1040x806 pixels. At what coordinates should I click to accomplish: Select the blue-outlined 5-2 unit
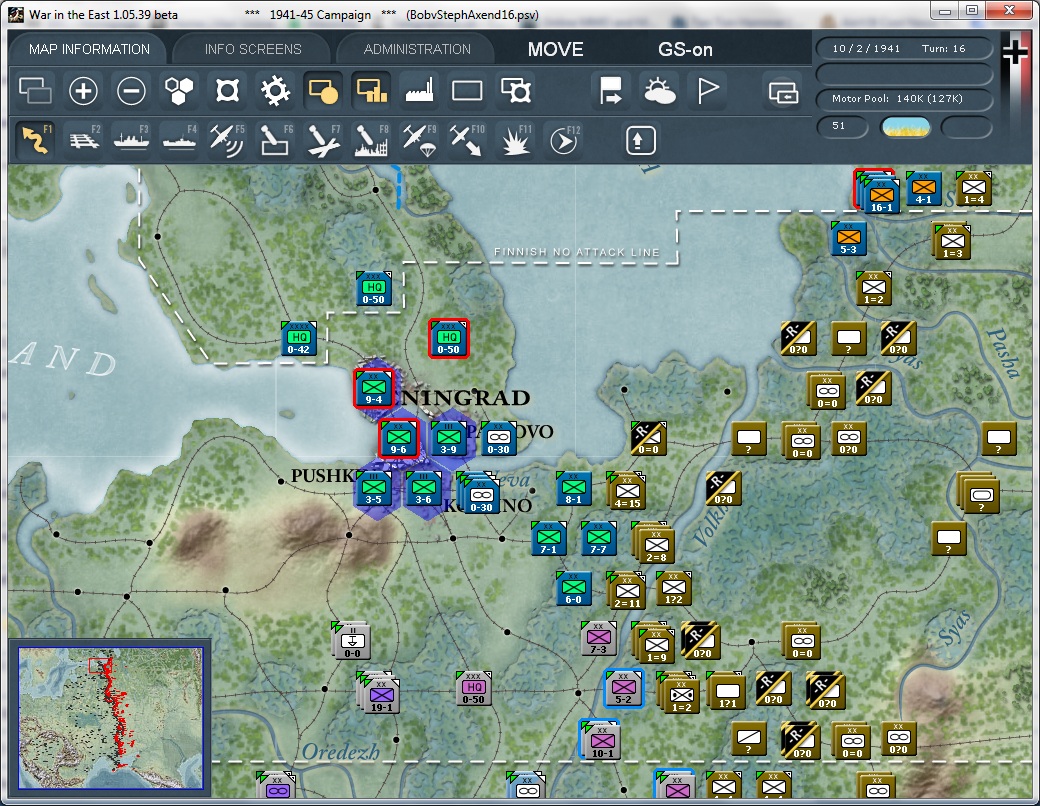[x=623, y=689]
